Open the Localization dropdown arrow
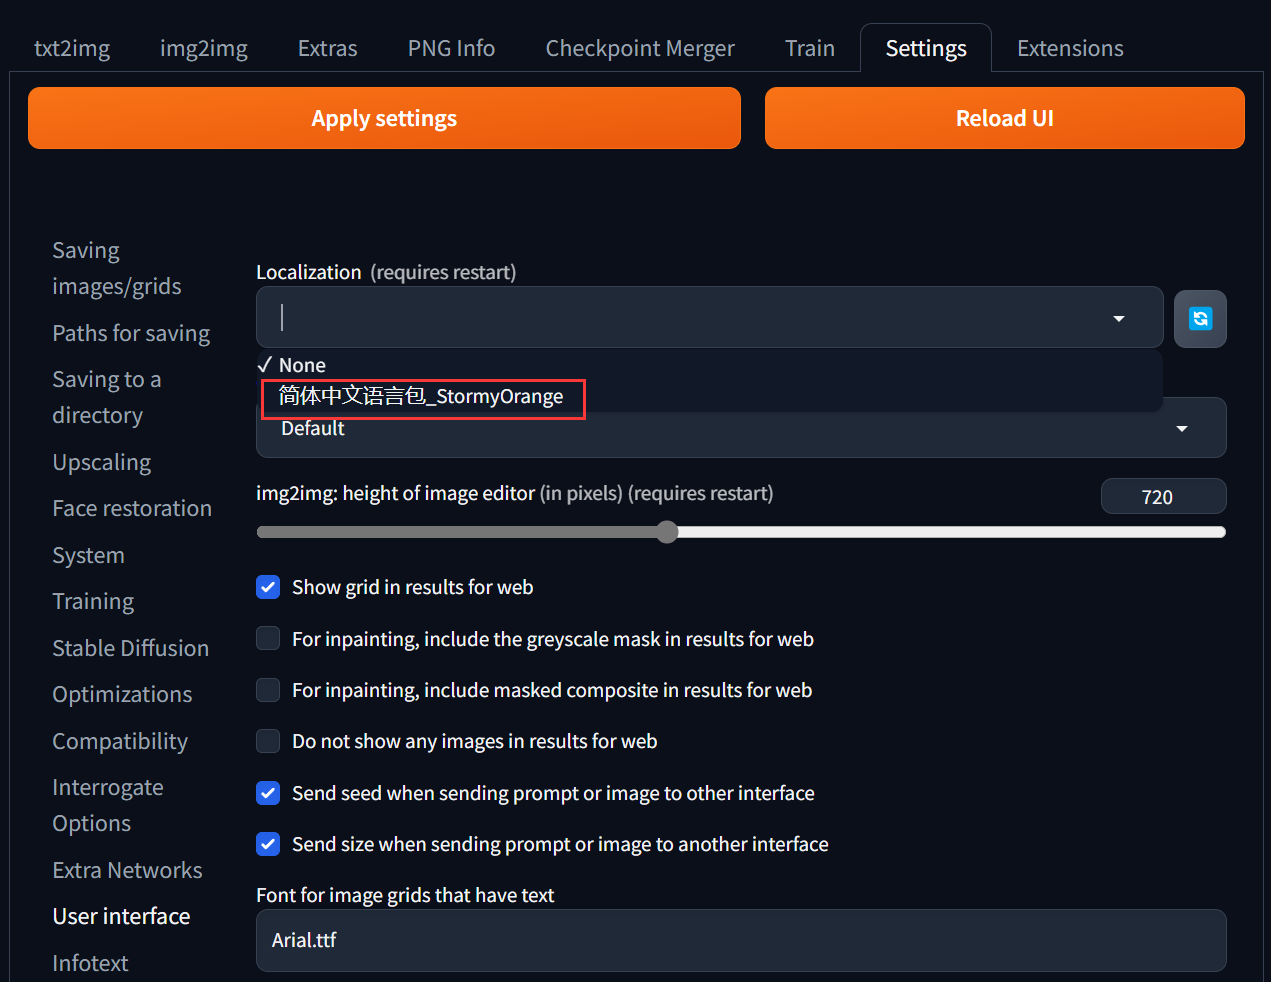 pyautogui.click(x=1119, y=318)
